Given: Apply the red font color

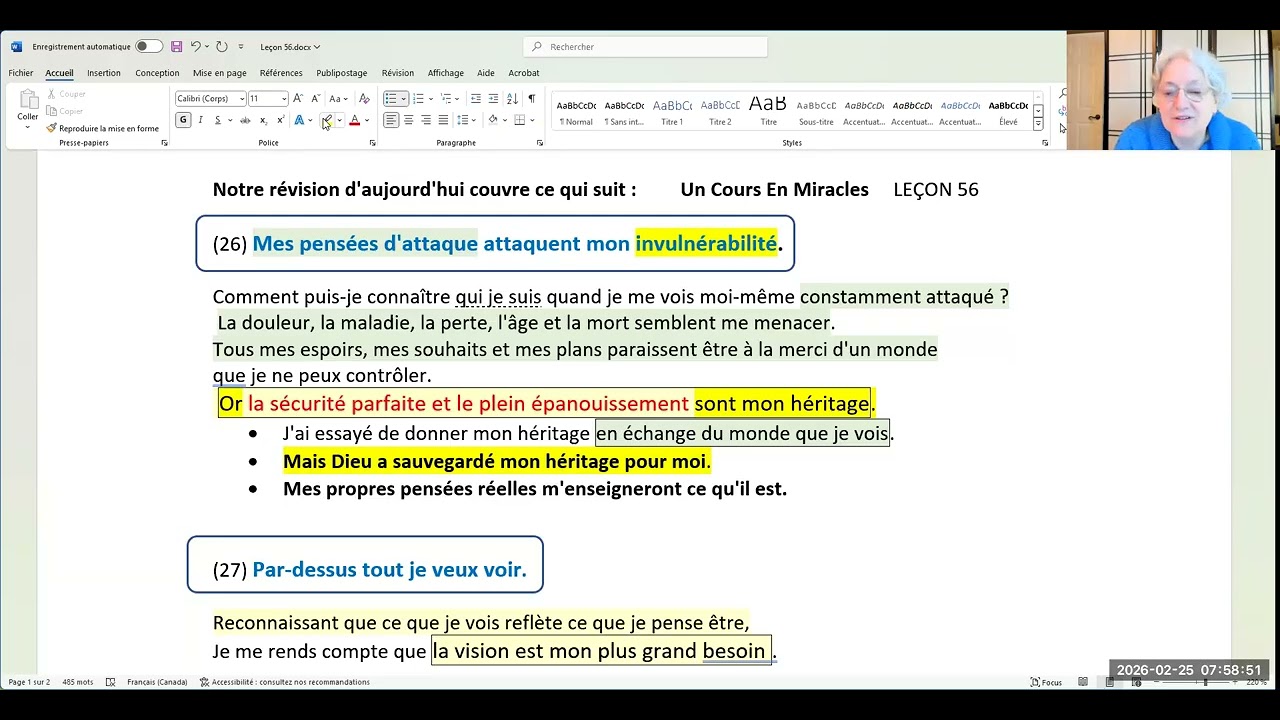Looking at the screenshot, I should (x=354, y=120).
